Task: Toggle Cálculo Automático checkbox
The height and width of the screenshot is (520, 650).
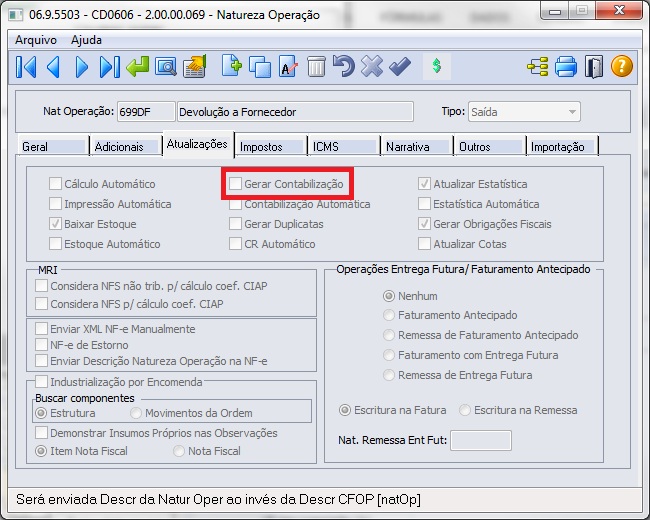Action: pyautogui.click(x=55, y=184)
